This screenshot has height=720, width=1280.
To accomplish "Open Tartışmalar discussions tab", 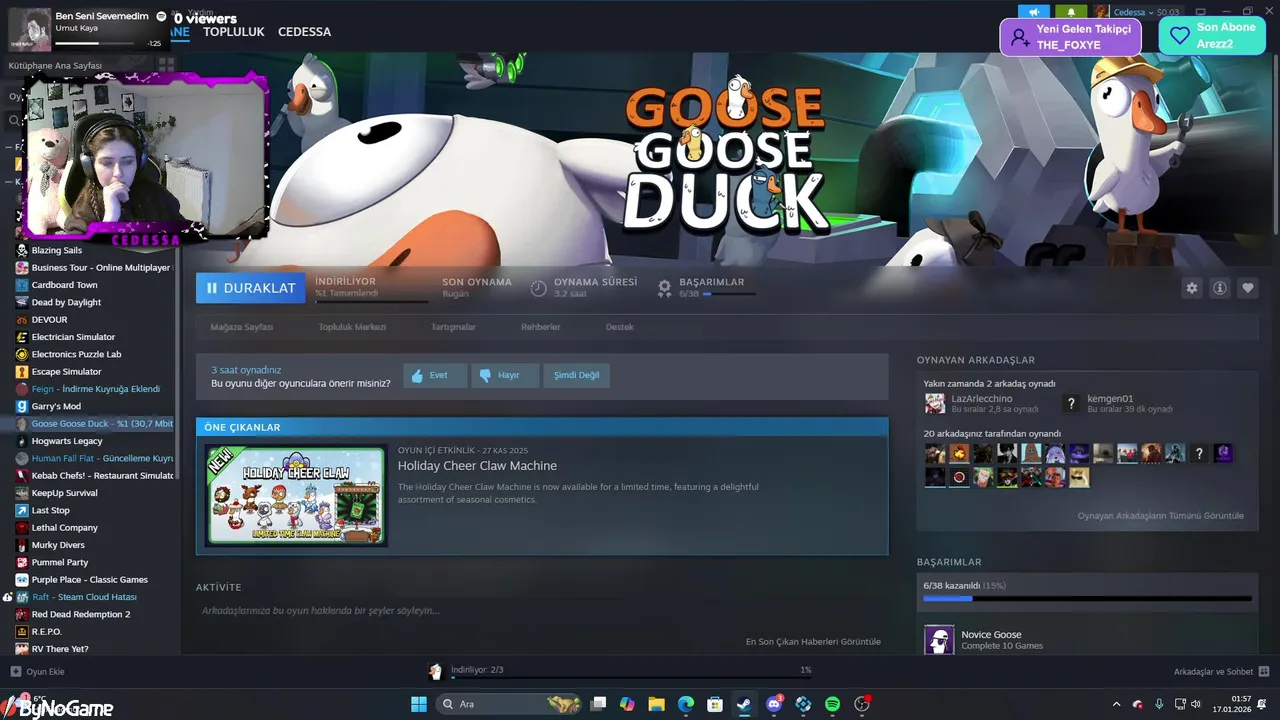I will (453, 327).
